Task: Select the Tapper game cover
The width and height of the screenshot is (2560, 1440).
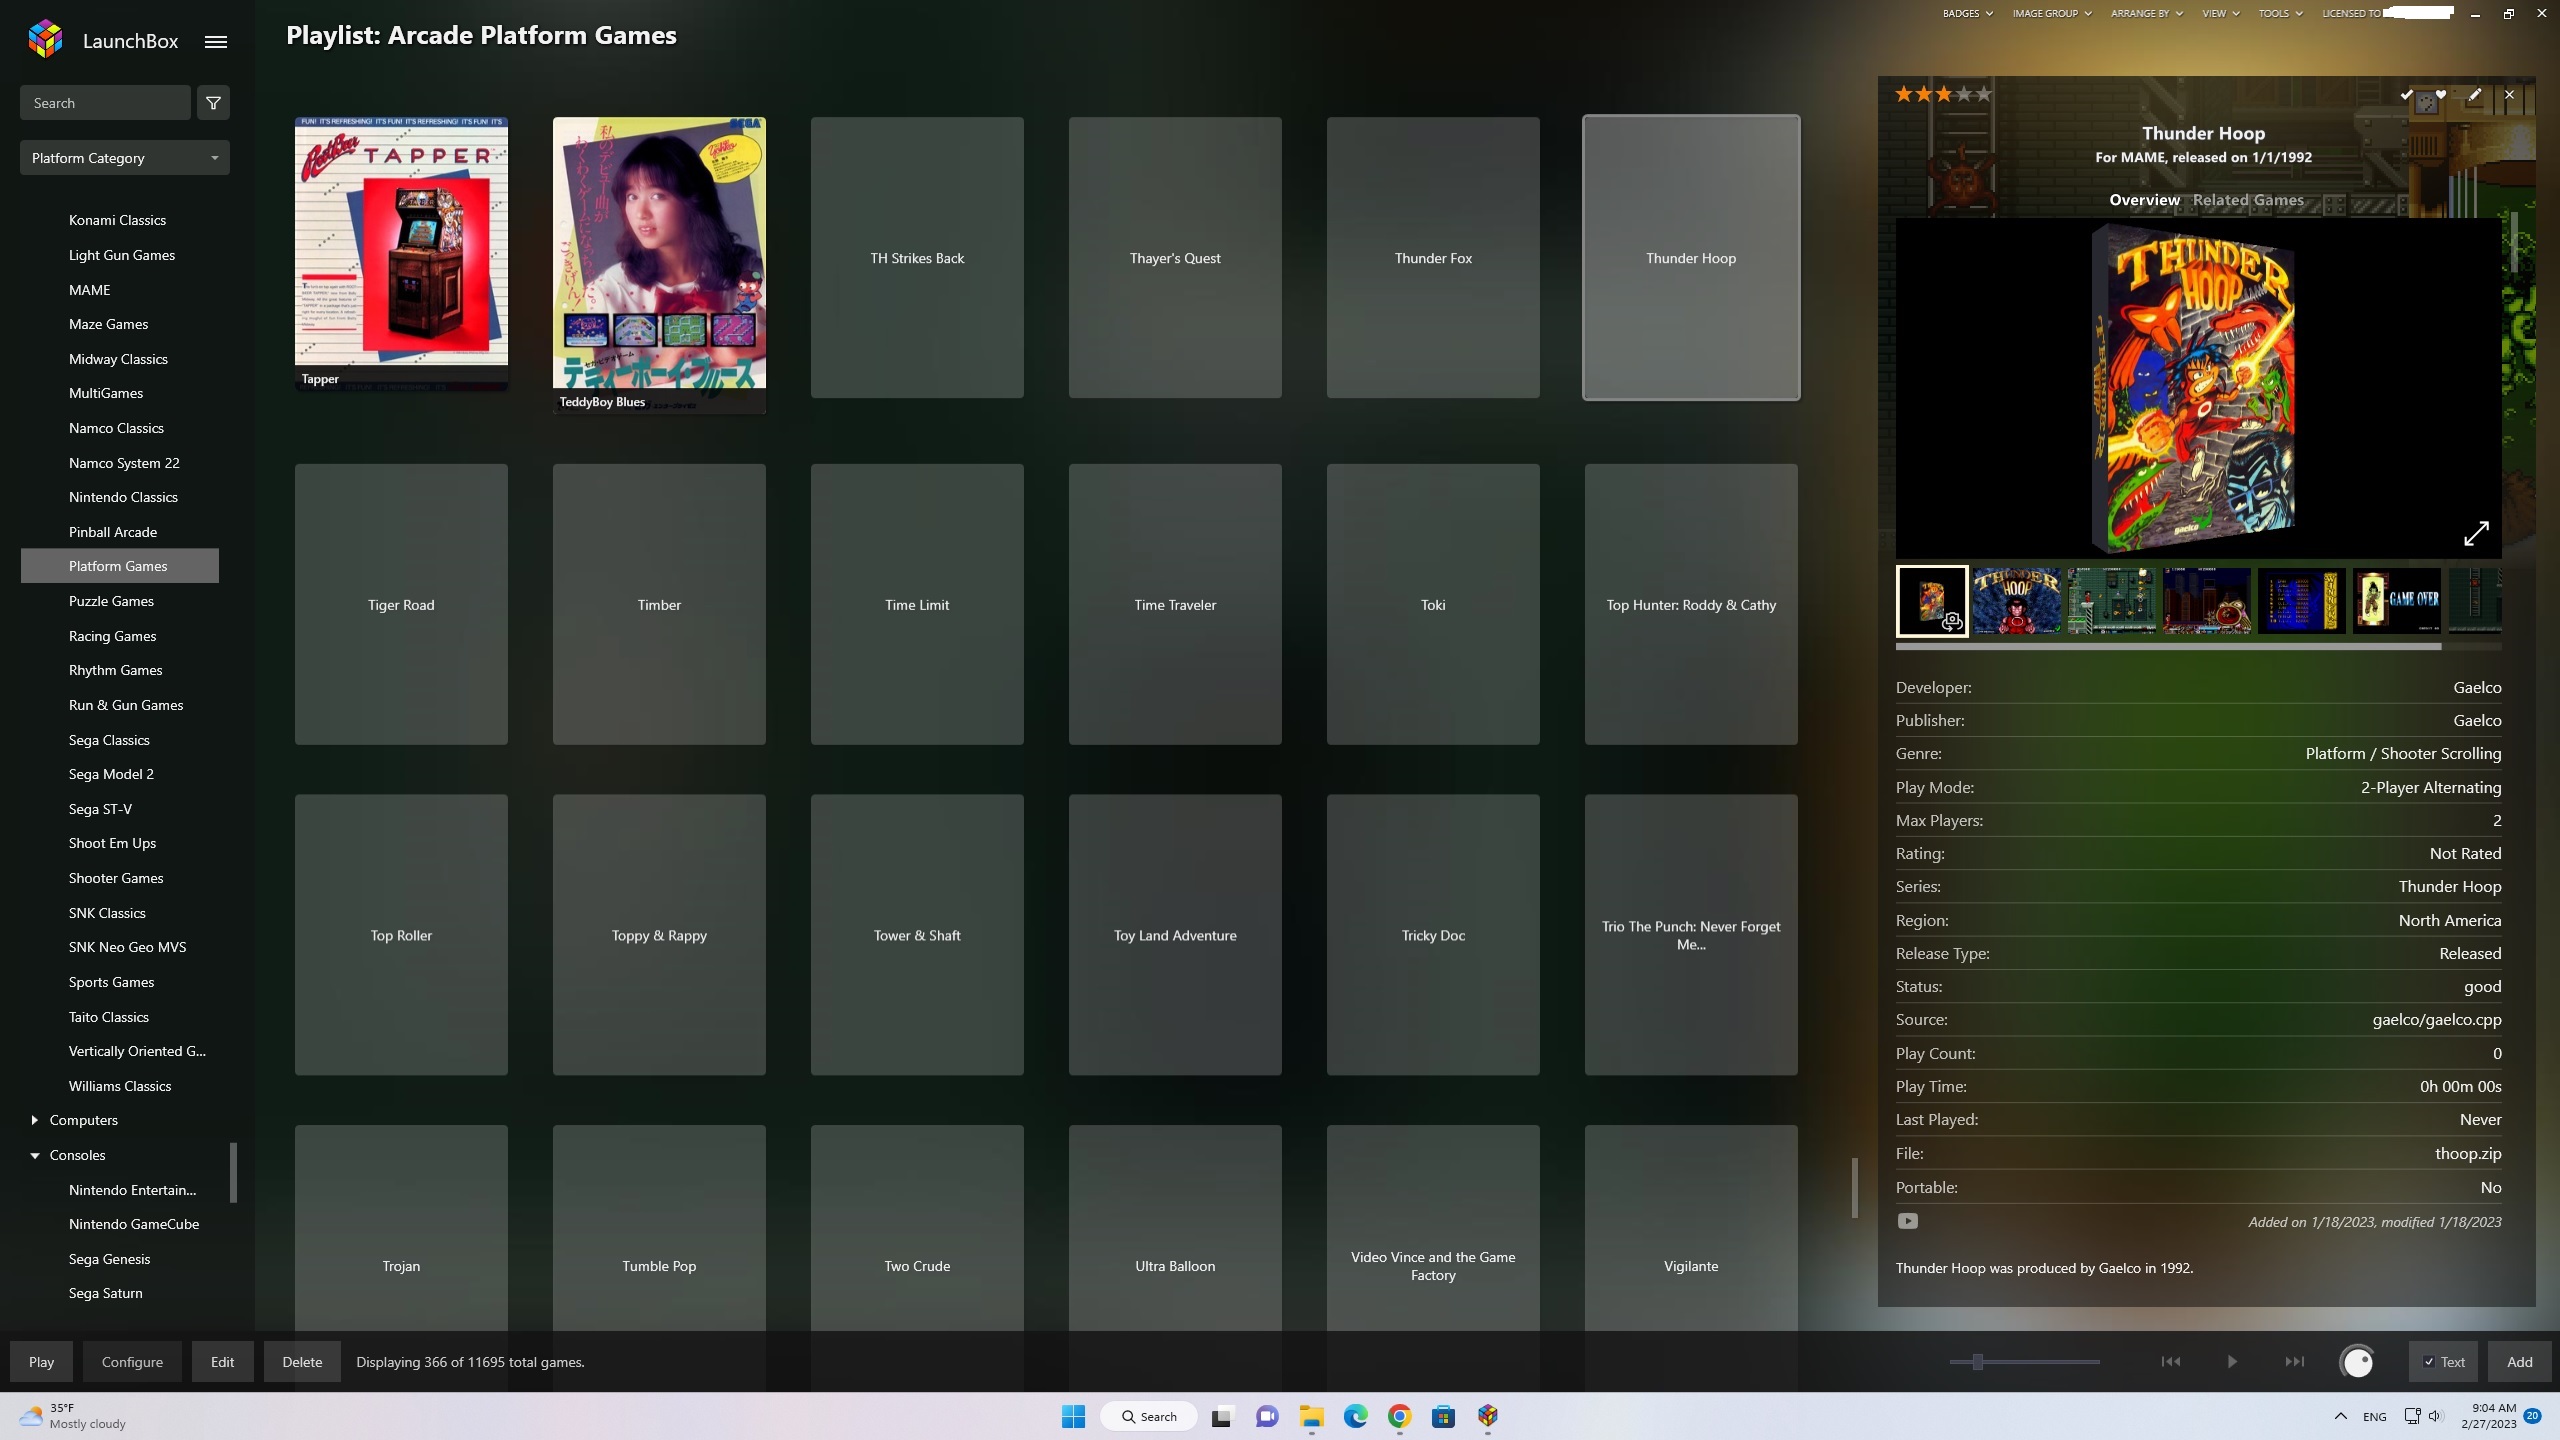Action: (401, 254)
